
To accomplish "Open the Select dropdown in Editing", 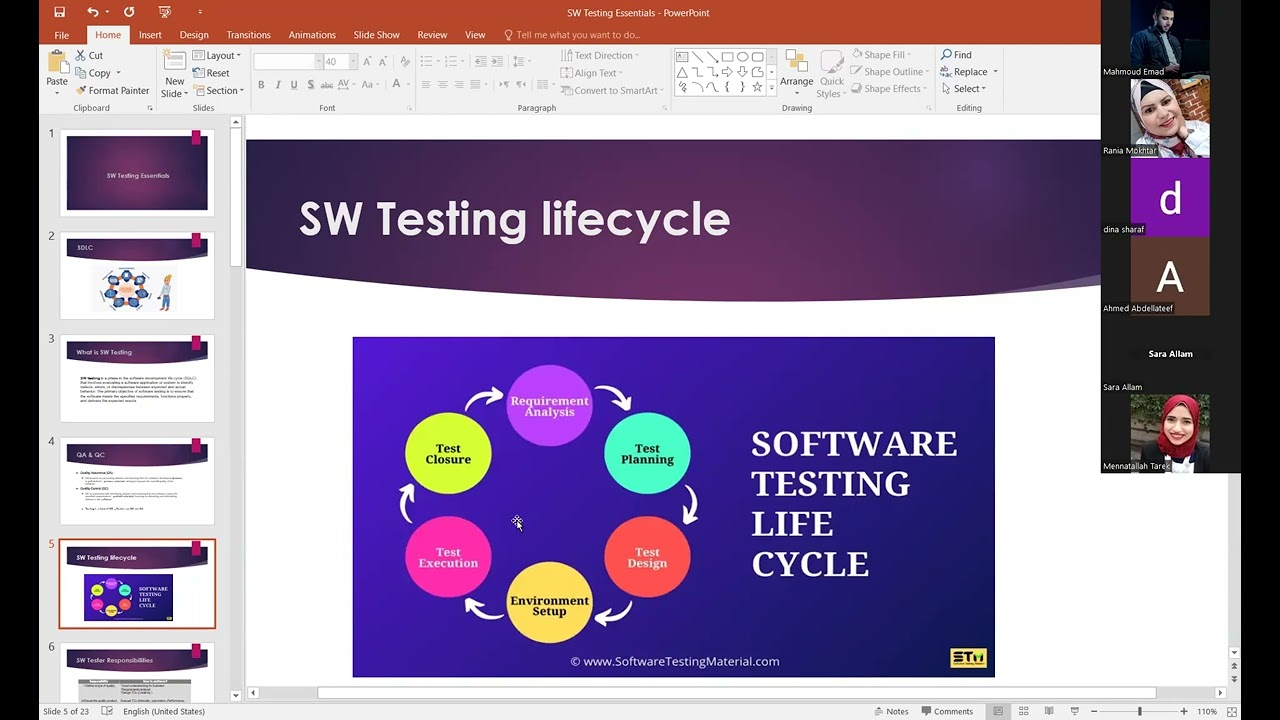I will pos(964,89).
